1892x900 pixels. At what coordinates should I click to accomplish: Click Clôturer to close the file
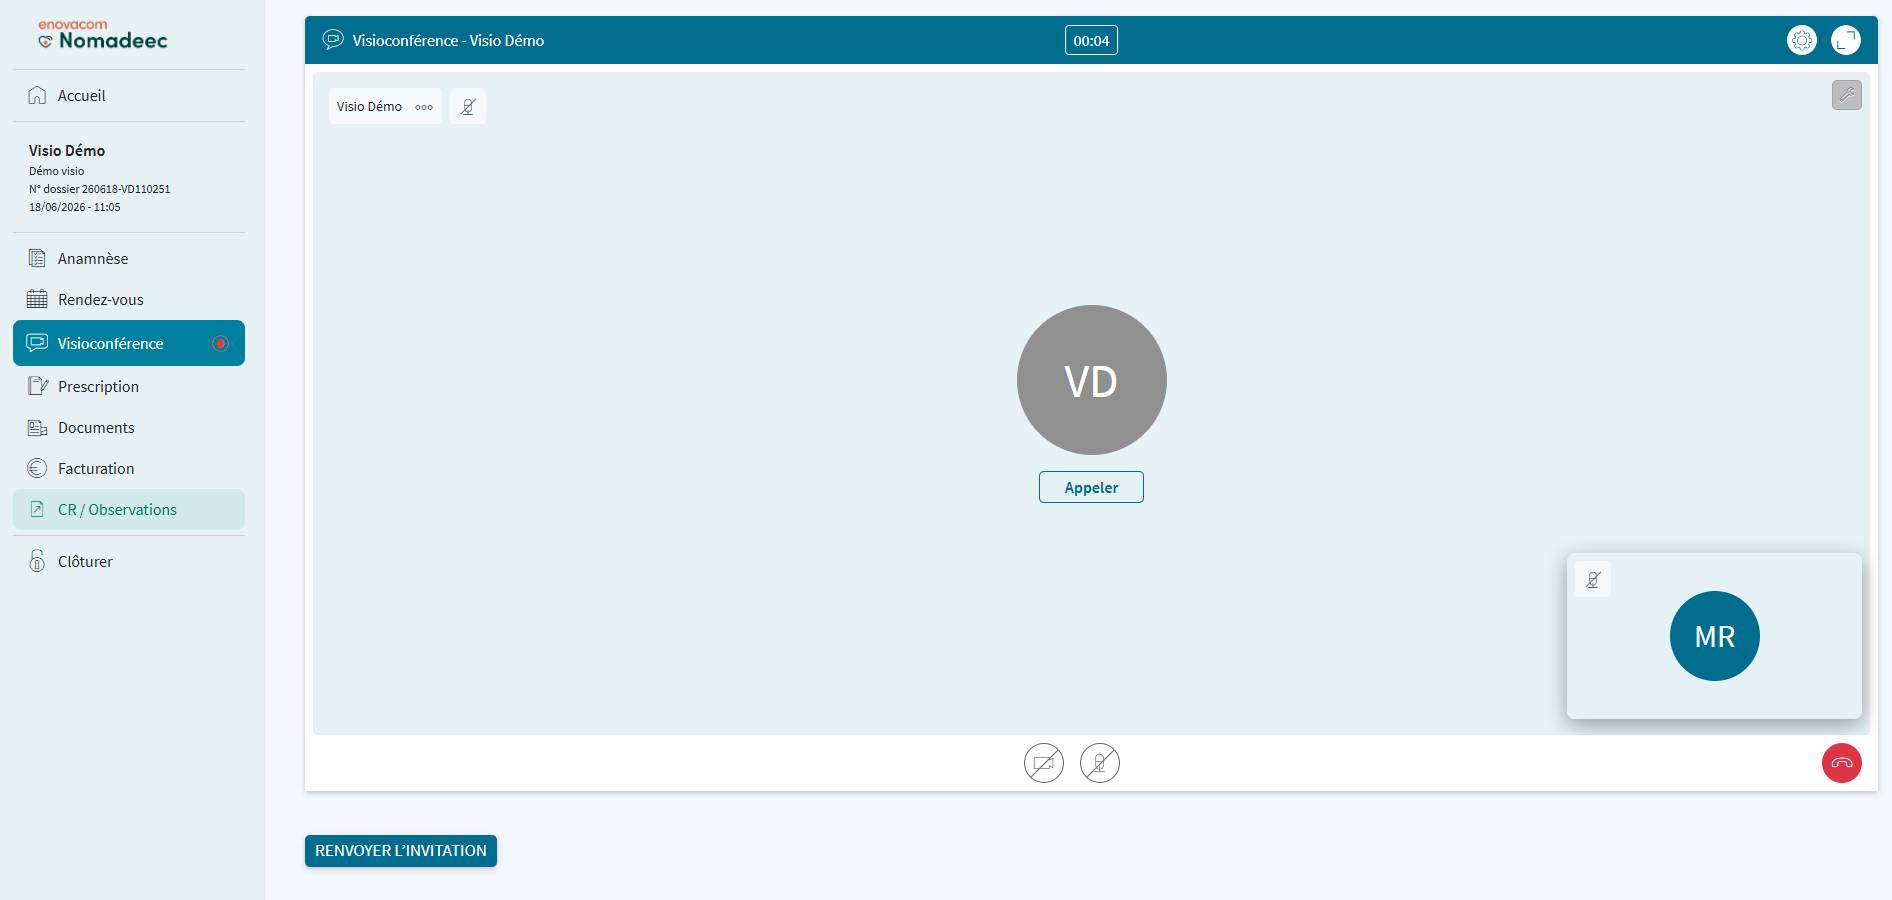pyautogui.click(x=129, y=561)
